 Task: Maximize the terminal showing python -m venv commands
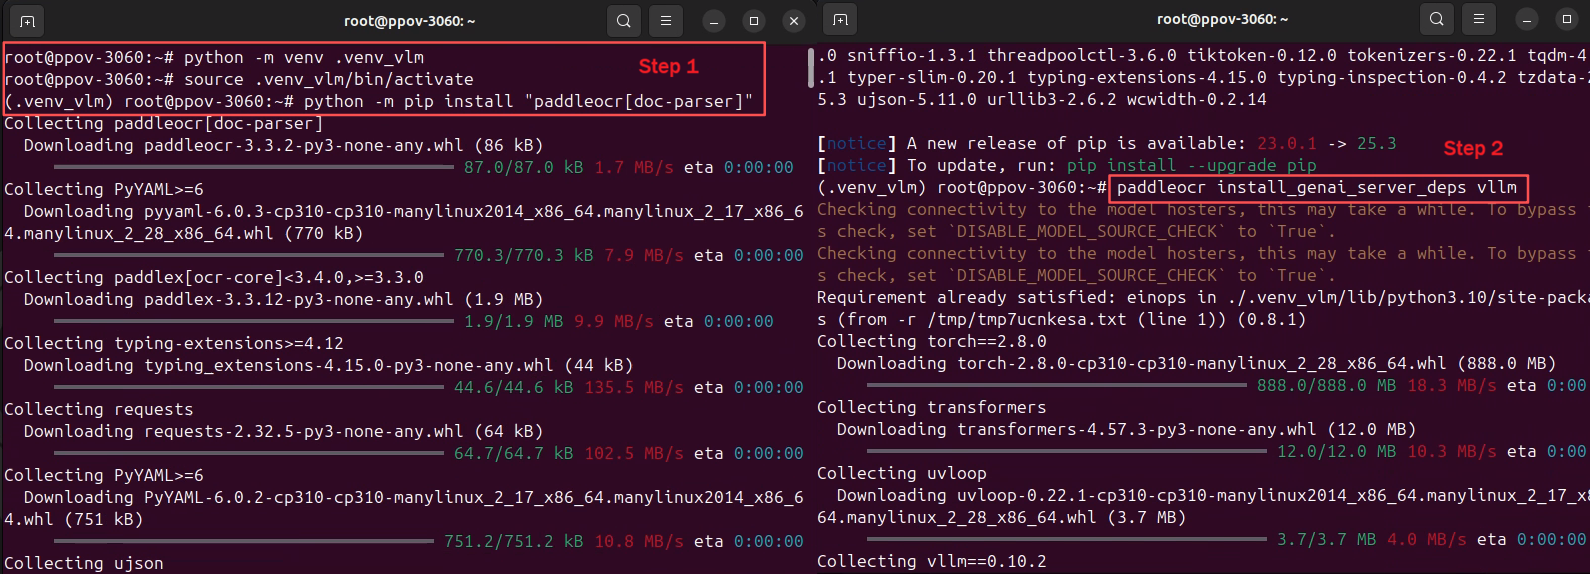754,21
